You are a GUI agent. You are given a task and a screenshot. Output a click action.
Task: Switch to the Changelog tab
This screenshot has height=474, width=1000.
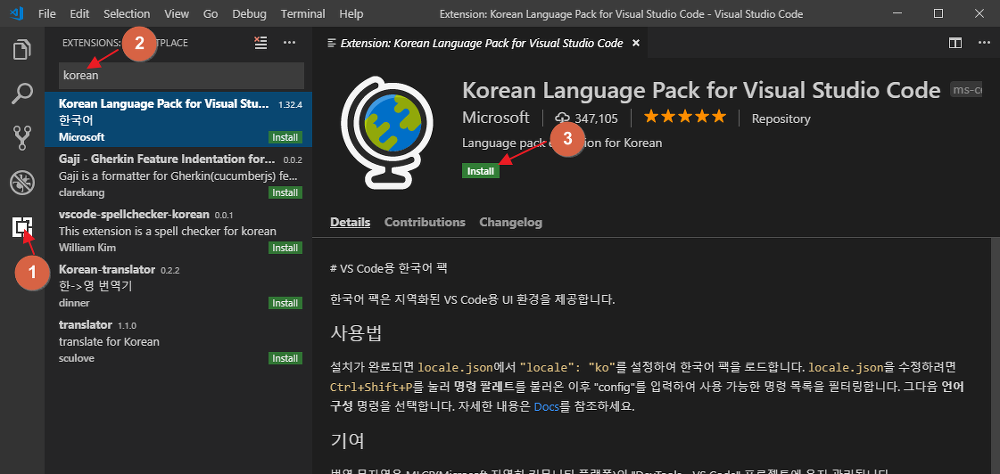click(511, 222)
